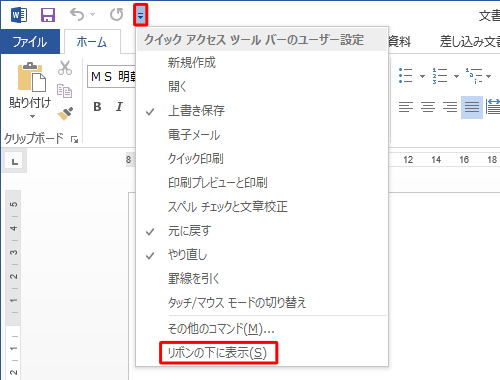Check タッチ/マウス モードの切り替え in the menu
The image size is (500, 380).
262,303
